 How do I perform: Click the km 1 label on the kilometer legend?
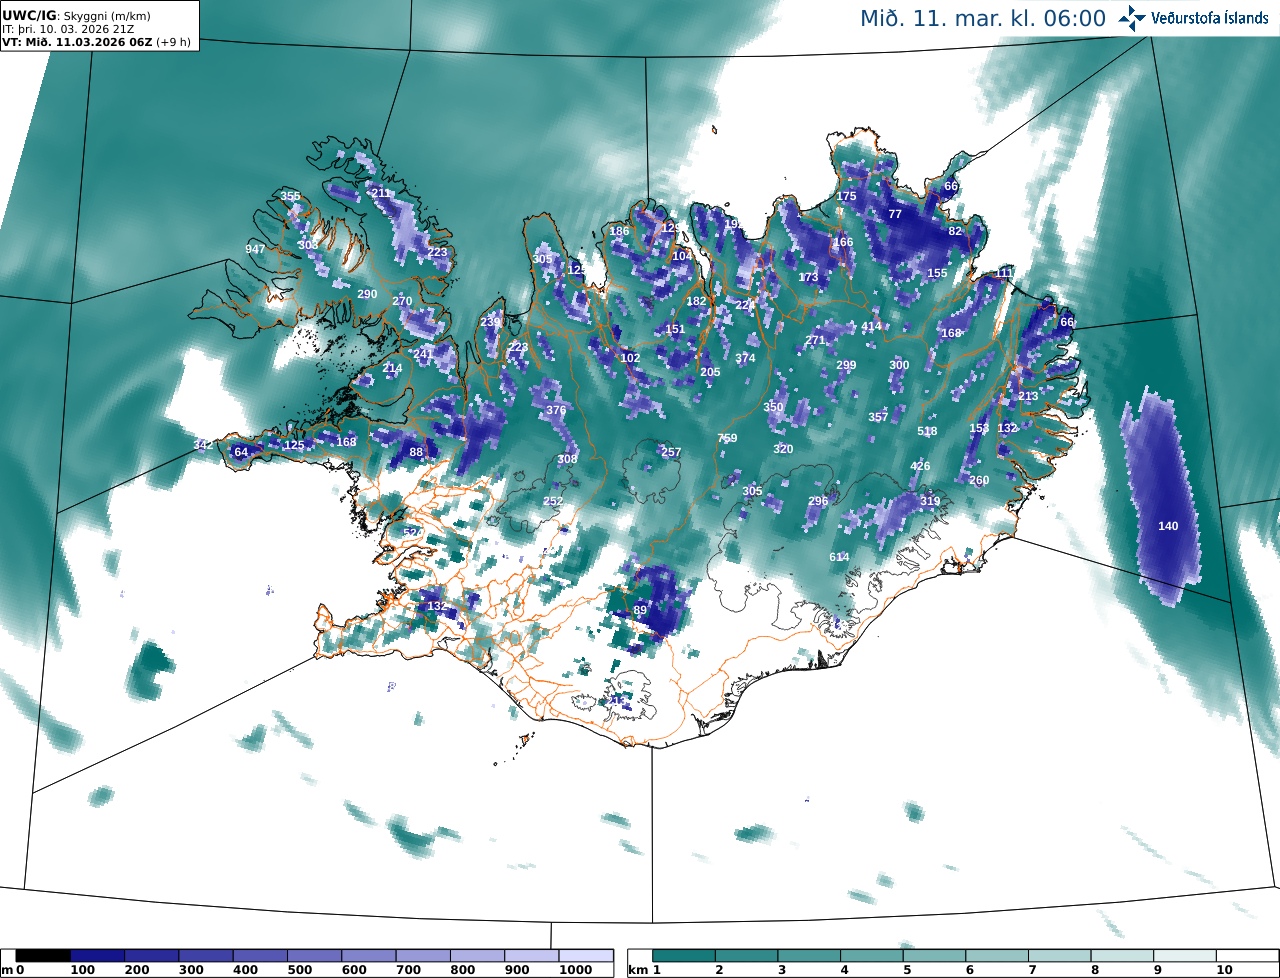[x=645, y=971]
